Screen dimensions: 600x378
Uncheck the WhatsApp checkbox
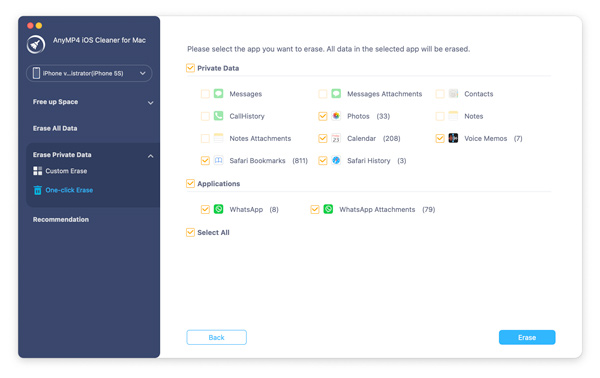click(x=205, y=209)
